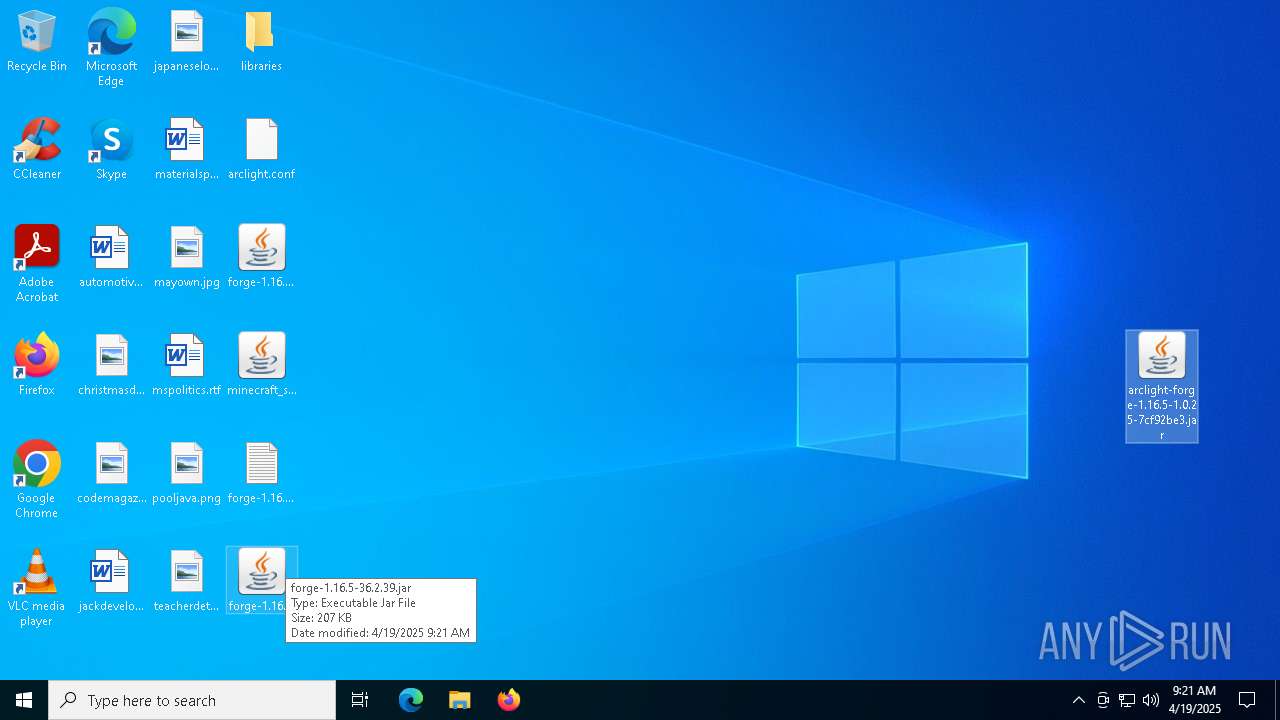Select the mspolitics.rtf document icon
This screenshot has height=720, width=1280.
click(186, 366)
